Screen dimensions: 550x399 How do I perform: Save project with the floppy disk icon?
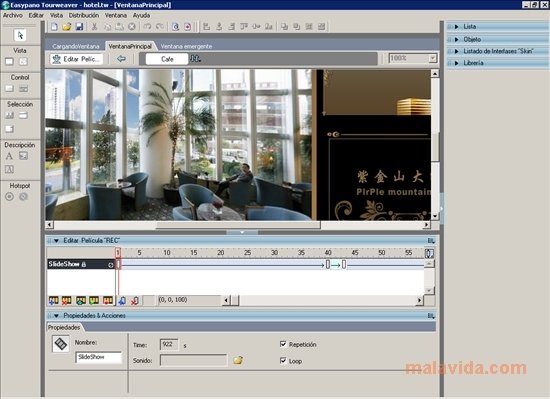click(x=79, y=27)
